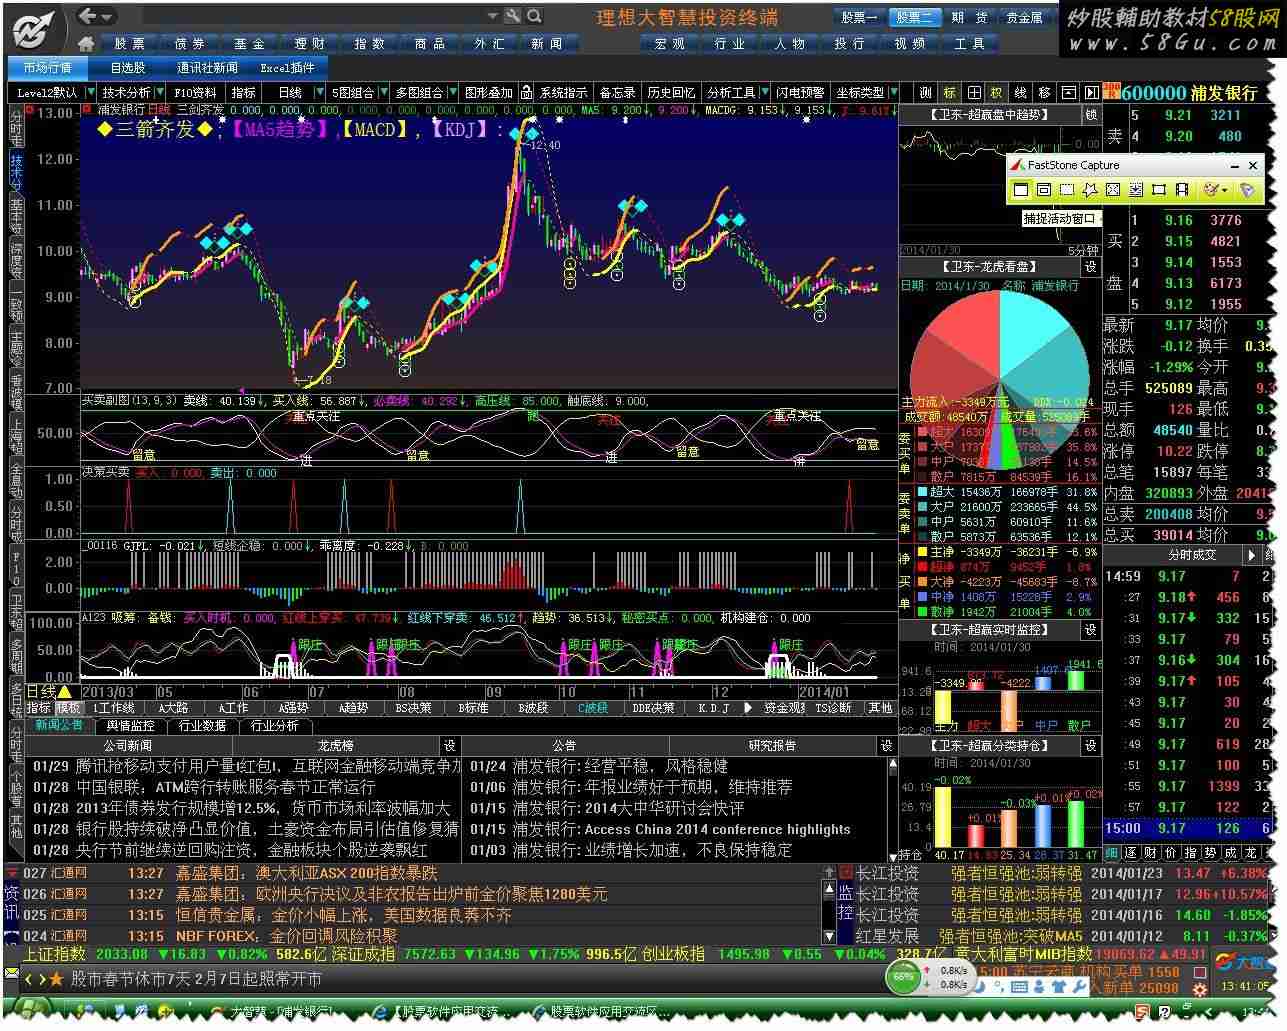Click FastStone capture window/object icon

pyautogui.click(x=1044, y=189)
